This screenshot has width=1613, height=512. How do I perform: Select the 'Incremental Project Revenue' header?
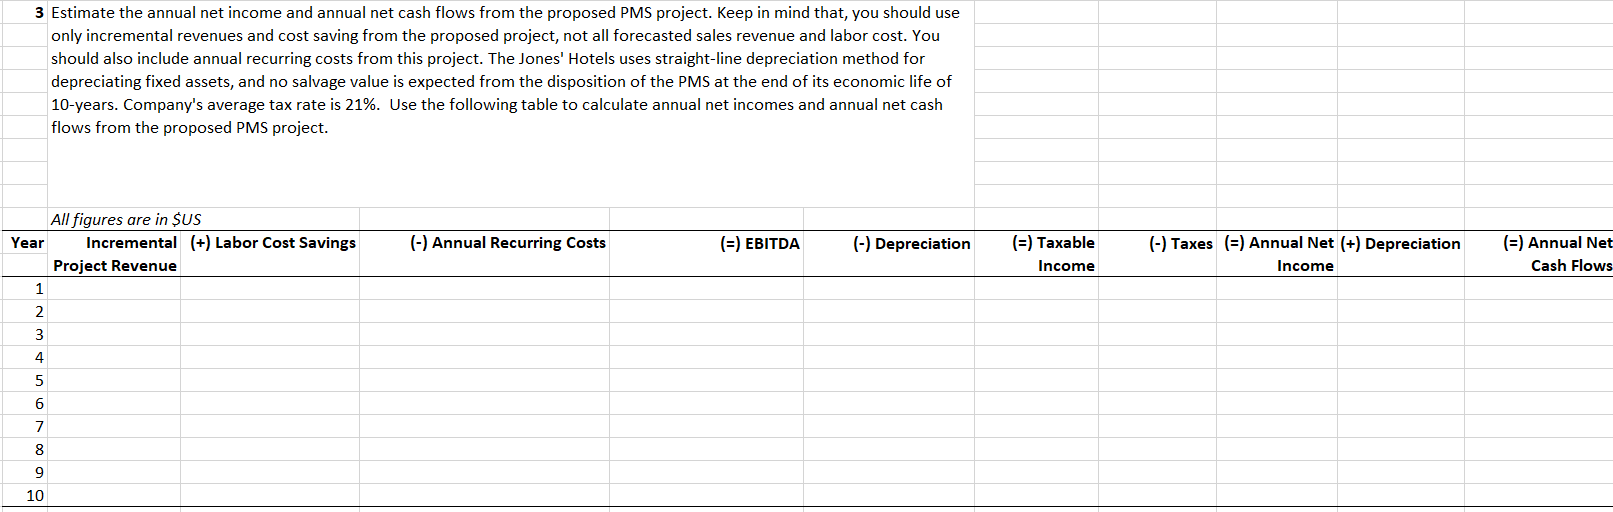point(114,254)
